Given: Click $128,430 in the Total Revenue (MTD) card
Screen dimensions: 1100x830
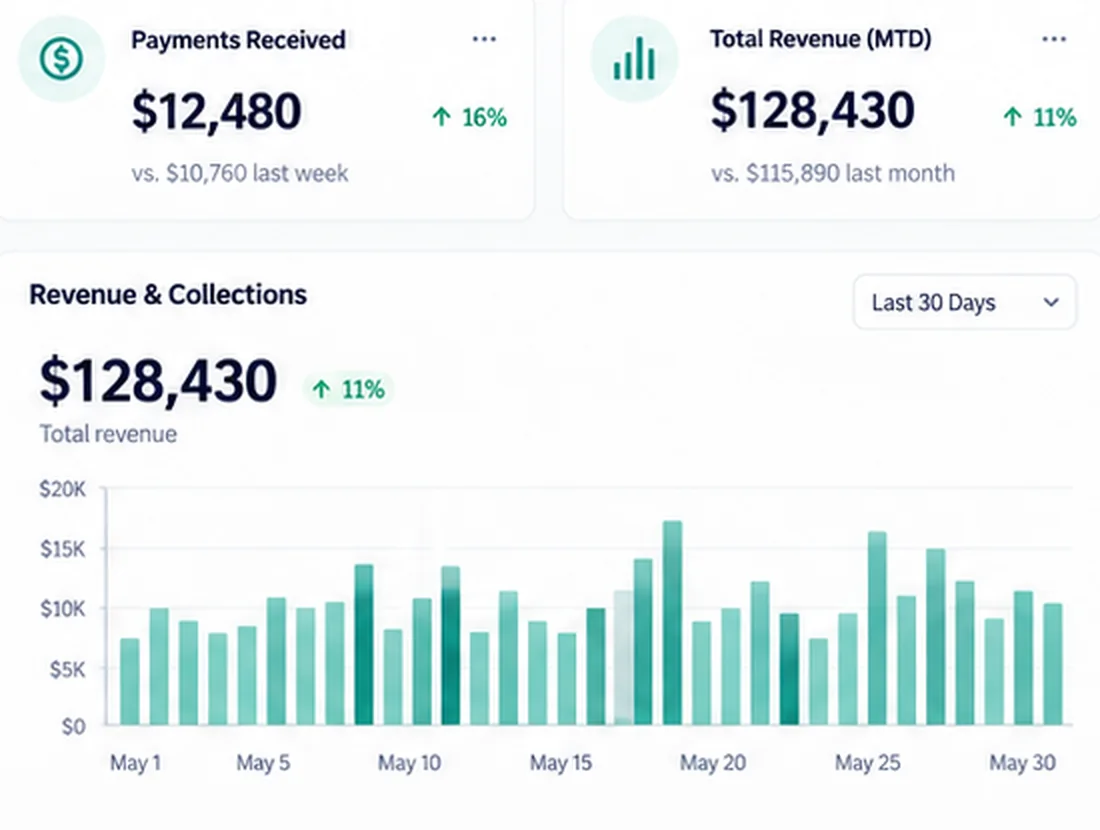Looking at the screenshot, I should (812, 110).
